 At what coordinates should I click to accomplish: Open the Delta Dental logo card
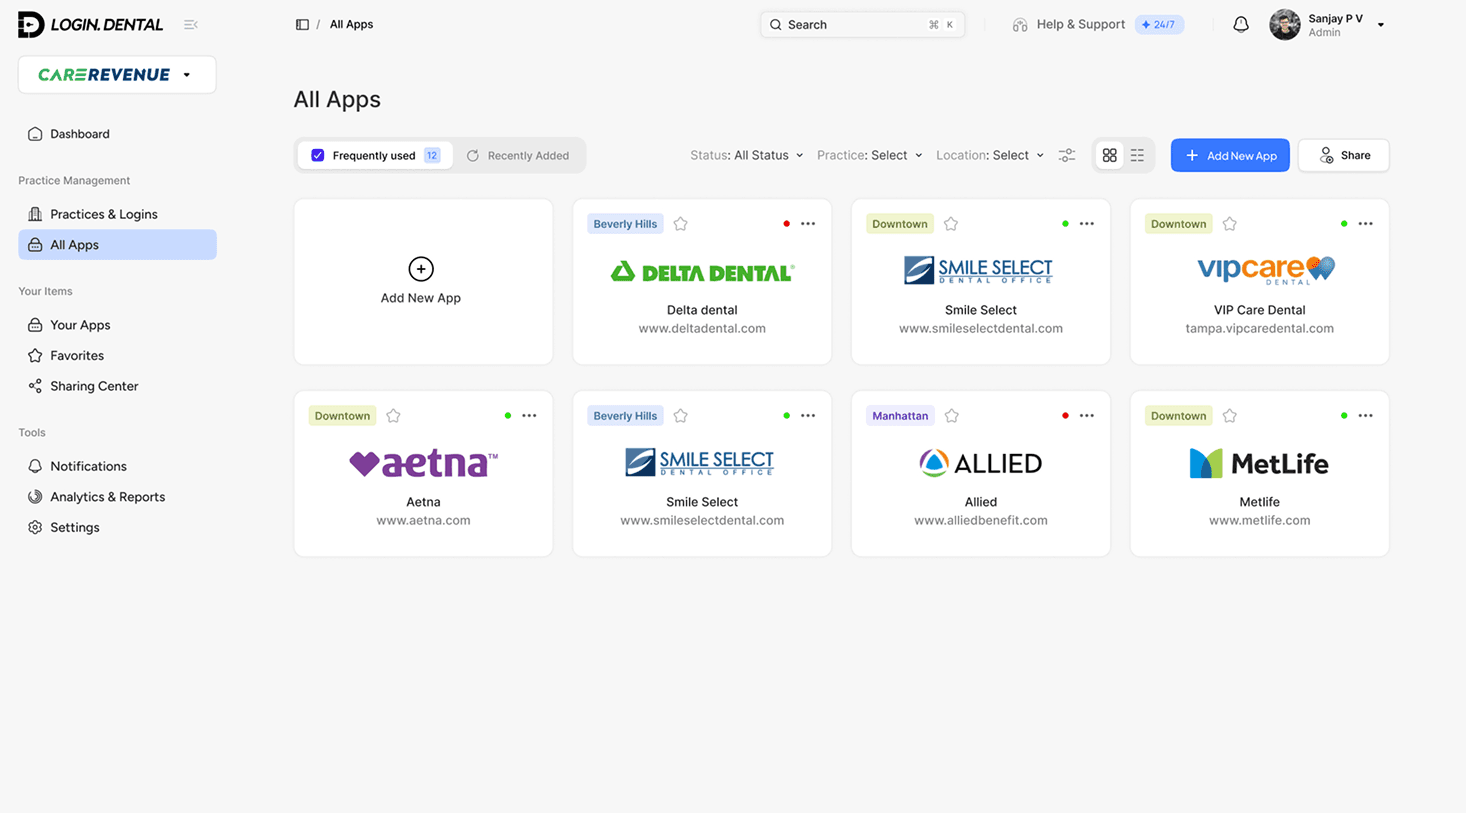click(702, 272)
